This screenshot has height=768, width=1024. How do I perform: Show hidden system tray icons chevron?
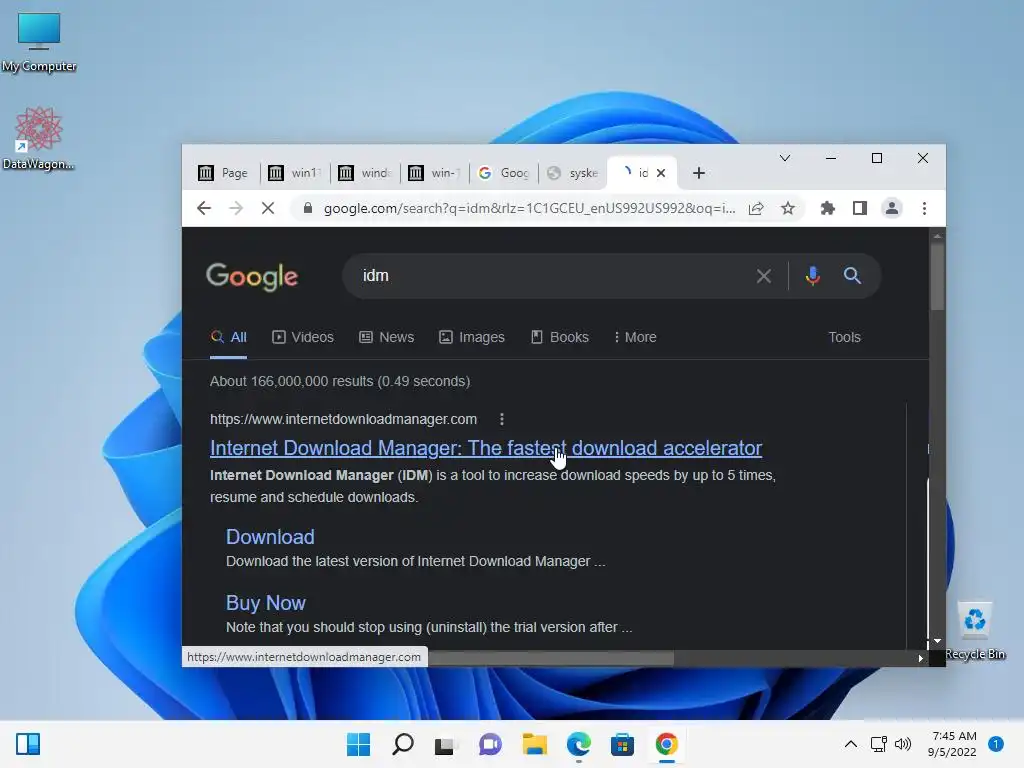coord(851,744)
